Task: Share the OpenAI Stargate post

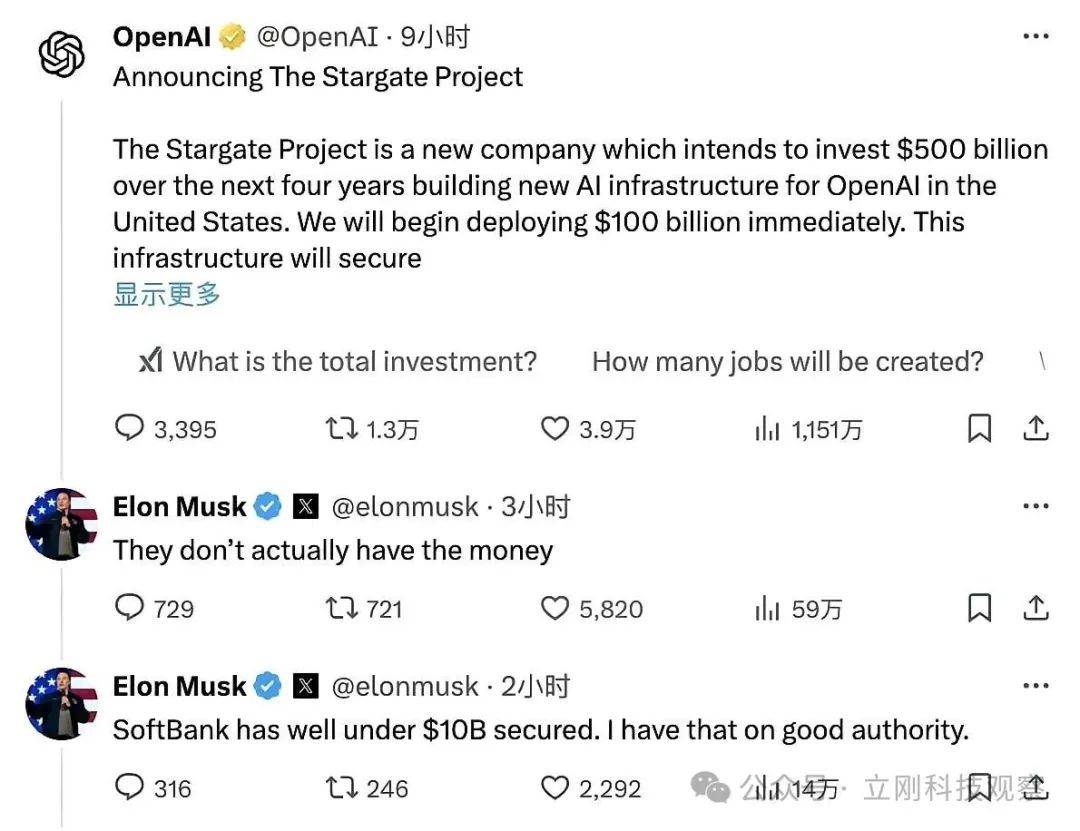Action: (1035, 429)
